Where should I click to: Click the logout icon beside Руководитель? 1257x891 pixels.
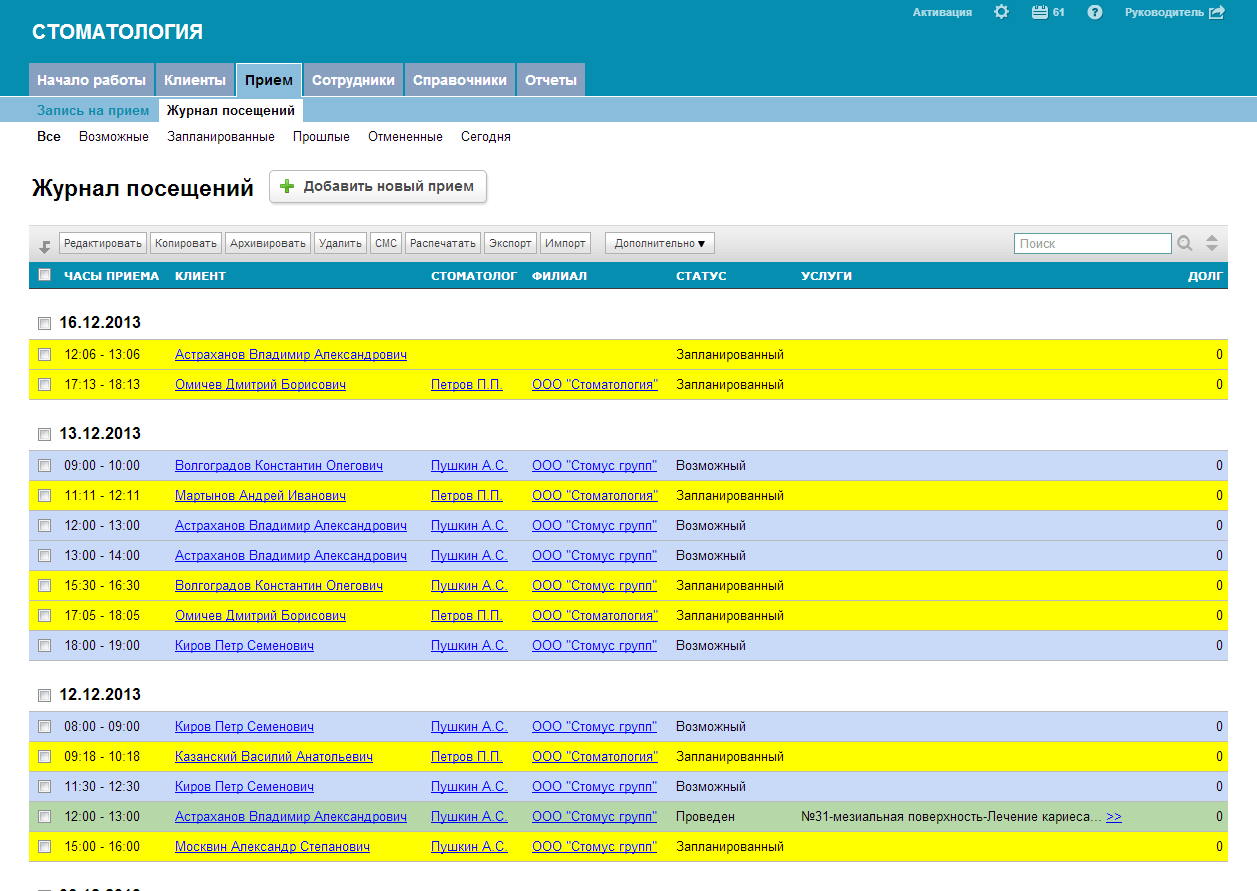(x=1217, y=13)
